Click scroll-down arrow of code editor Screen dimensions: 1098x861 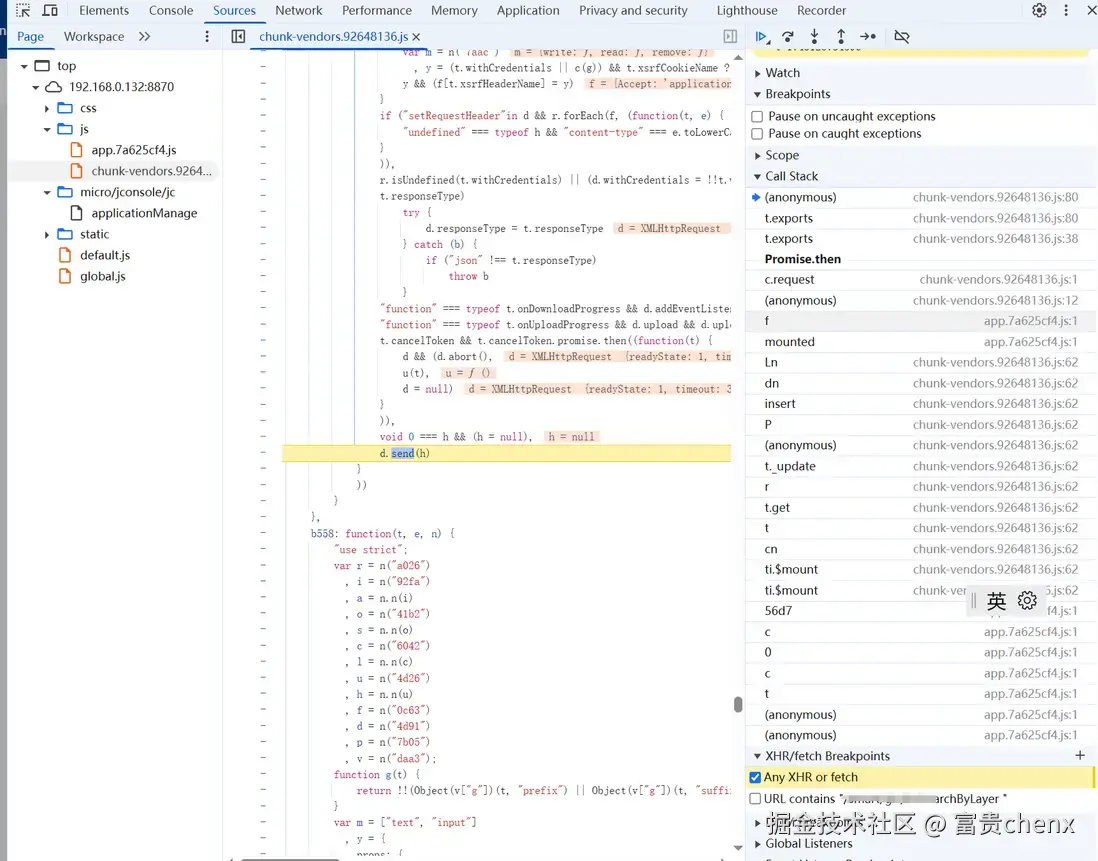738,848
